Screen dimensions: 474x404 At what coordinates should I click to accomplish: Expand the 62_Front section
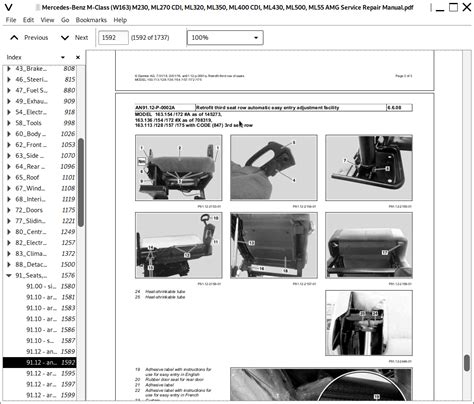pyautogui.click(x=9, y=145)
